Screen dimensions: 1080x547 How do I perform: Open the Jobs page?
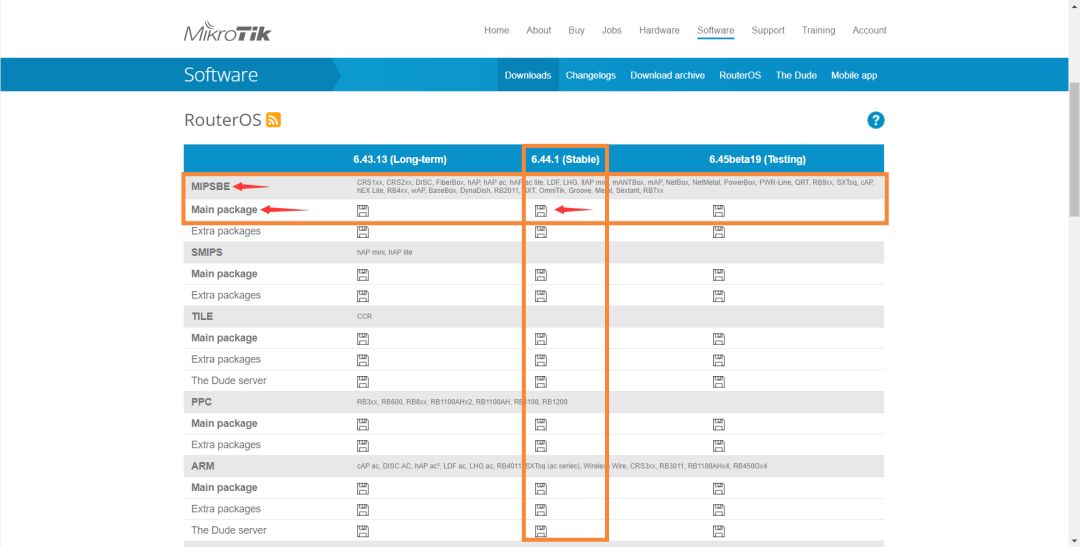(x=612, y=30)
